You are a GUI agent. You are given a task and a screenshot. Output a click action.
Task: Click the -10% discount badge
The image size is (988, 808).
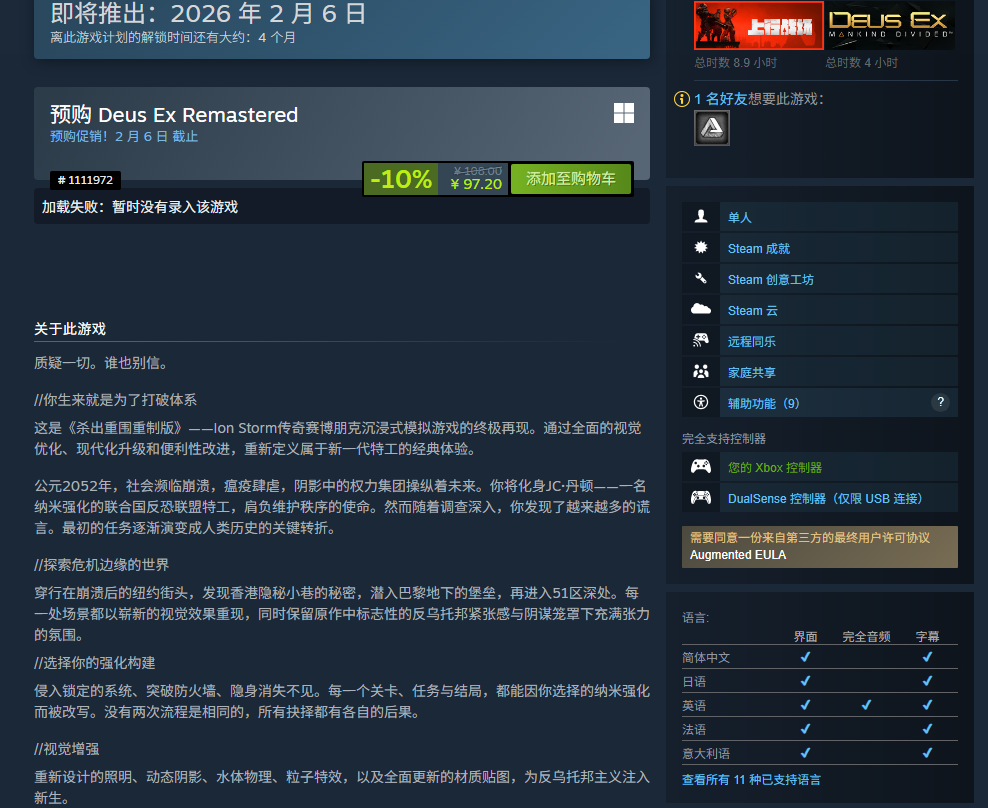pyautogui.click(x=401, y=179)
